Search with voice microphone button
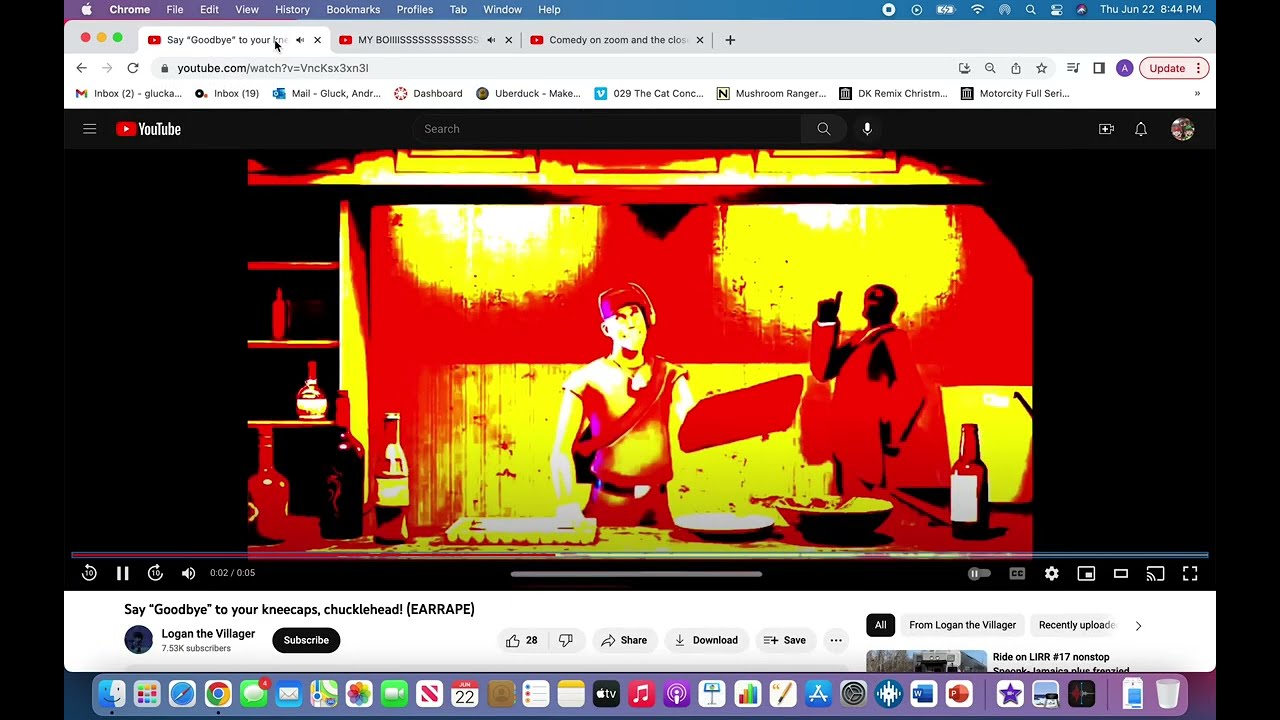This screenshot has height=720, width=1280. [867, 129]
